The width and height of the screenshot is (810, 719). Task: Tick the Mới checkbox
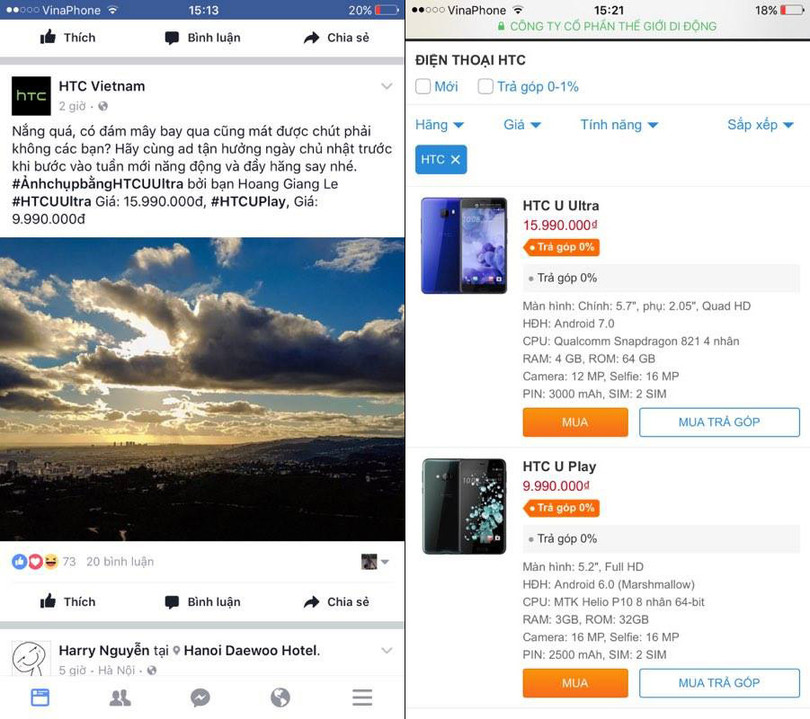click(423, 86)
